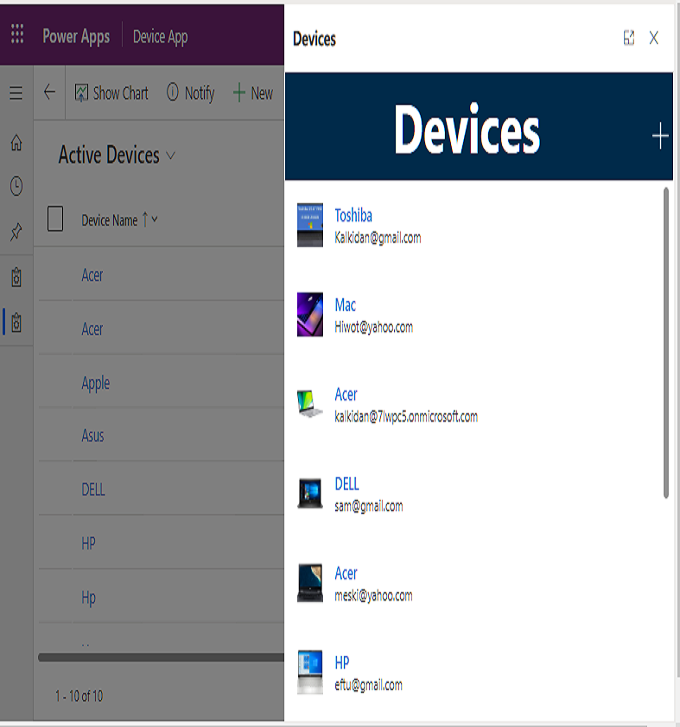The width and height of the screenshot is (680, 727).
Task: Open Pinned pushpin icon in sidebar
Action: coord(16,231)
